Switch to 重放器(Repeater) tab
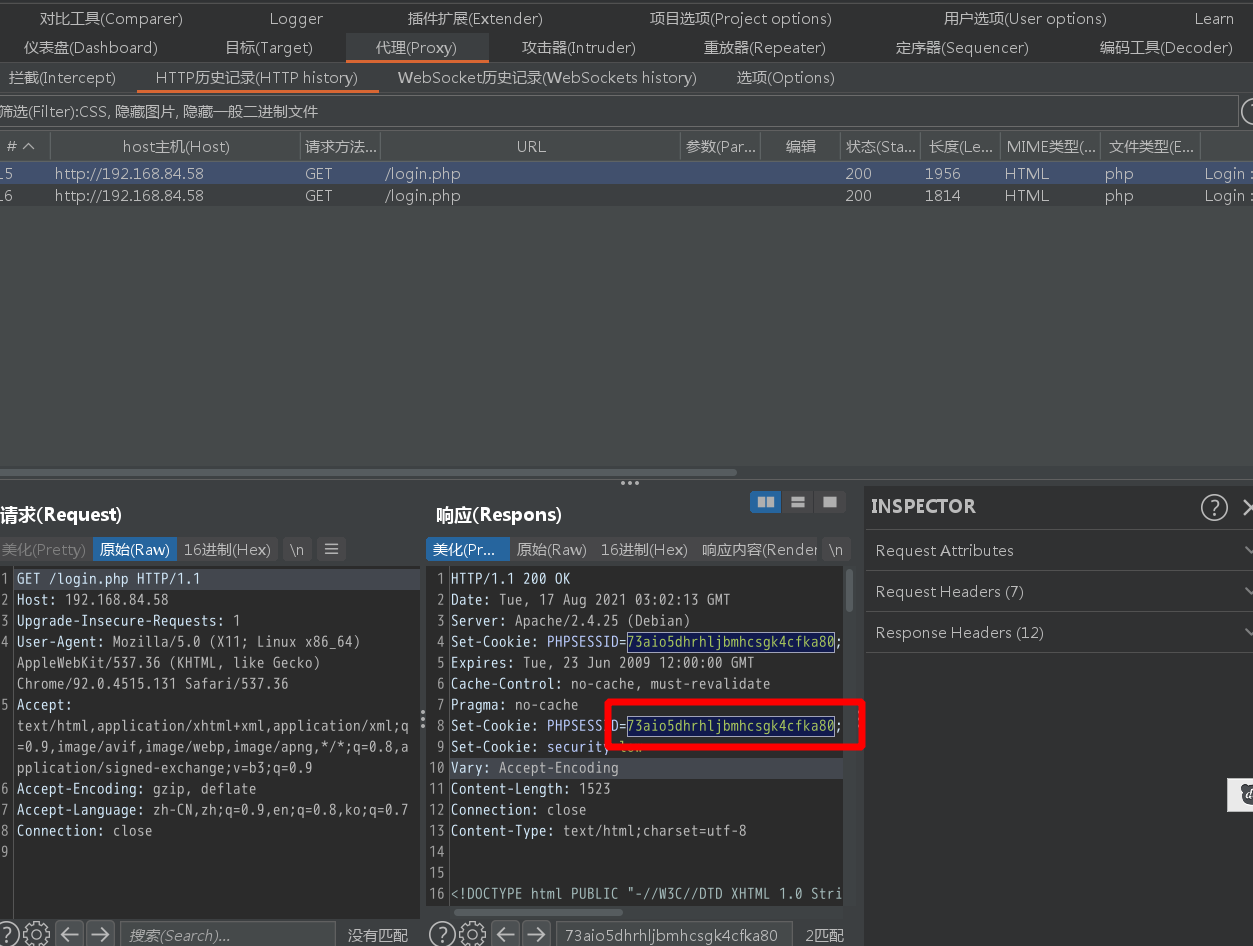 765,47
